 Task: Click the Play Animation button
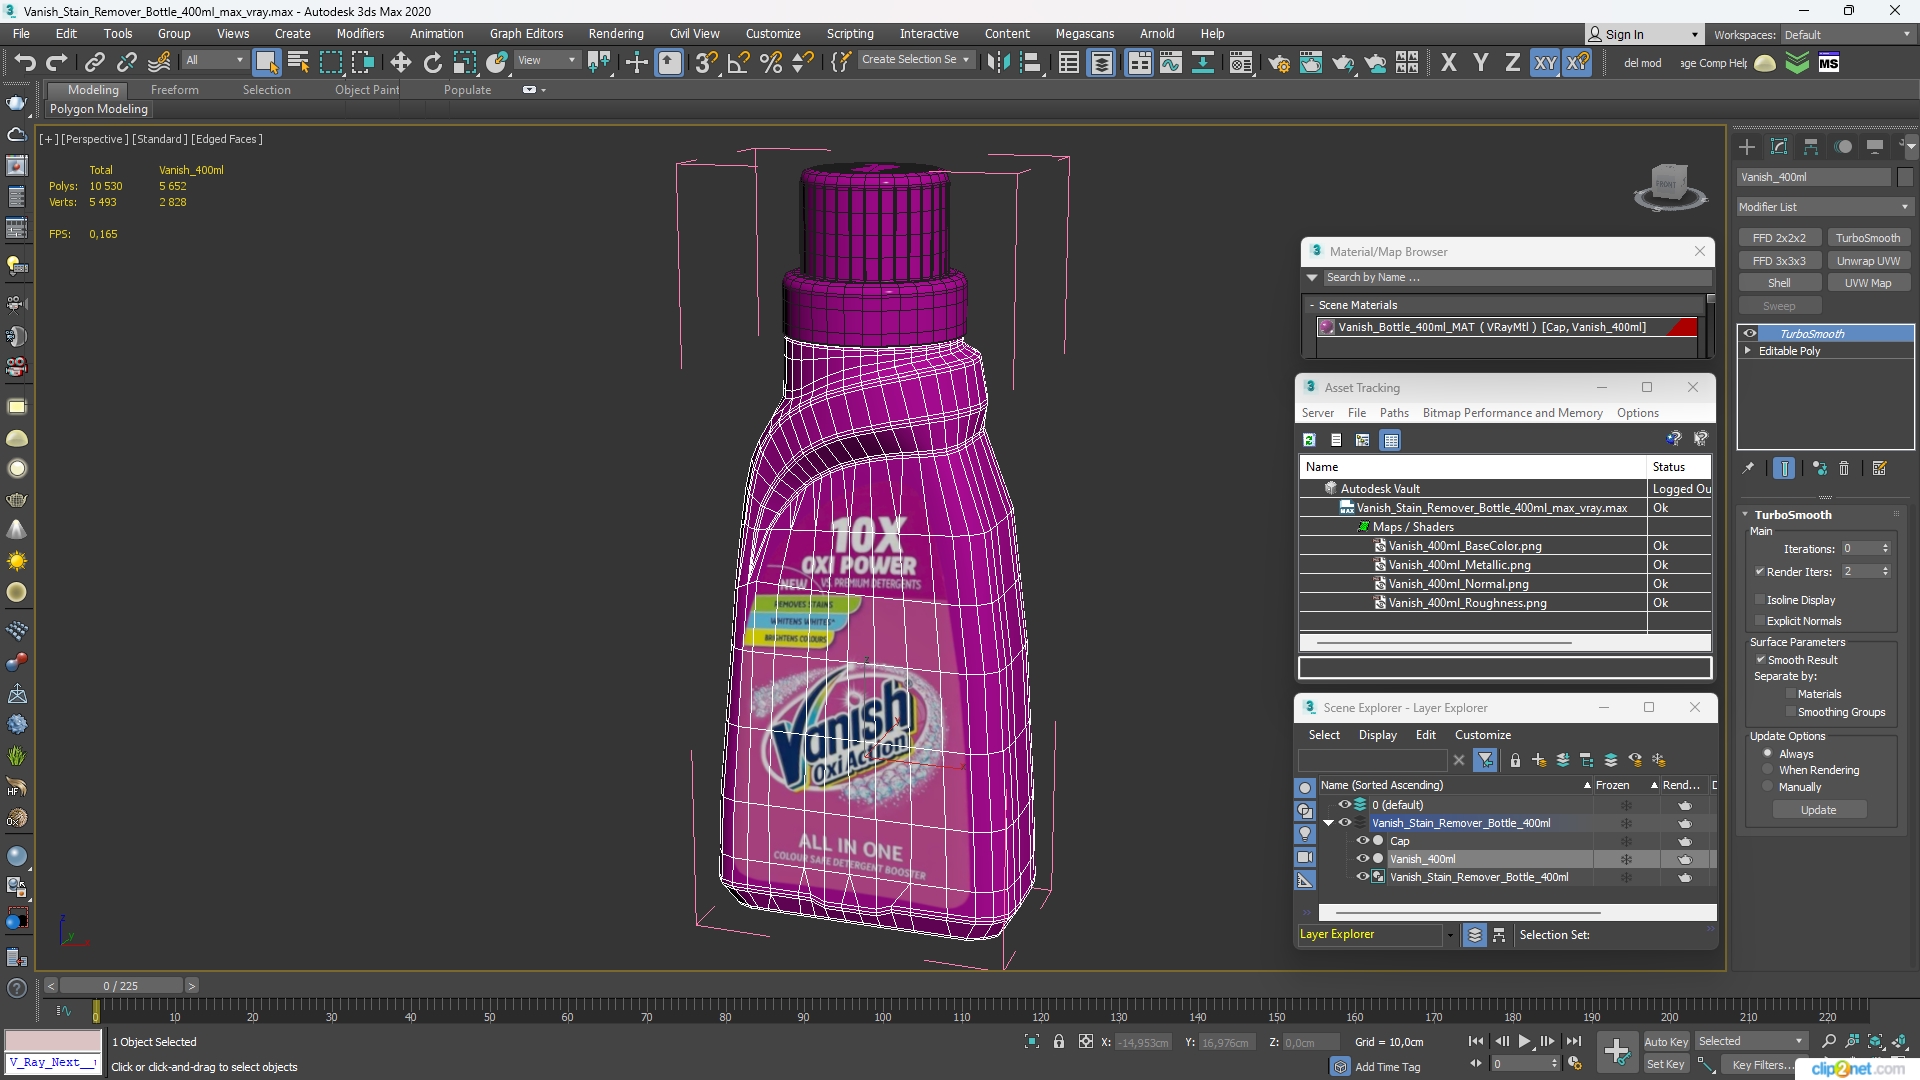(1524, 1041)
